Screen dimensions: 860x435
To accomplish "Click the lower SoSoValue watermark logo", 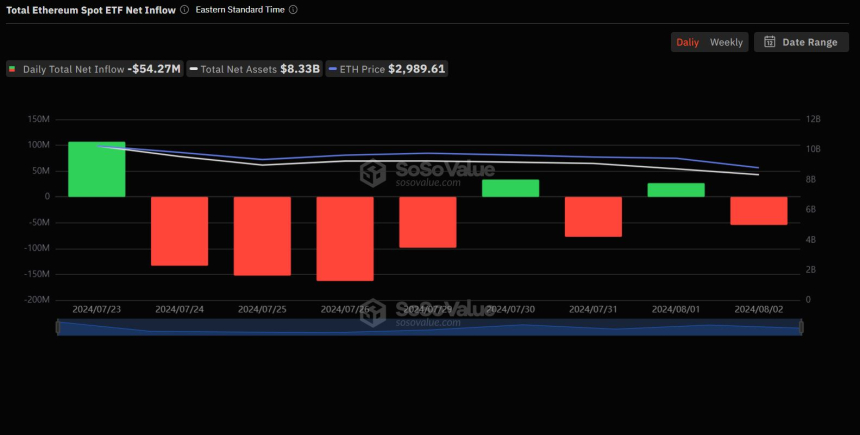I will (x=373, y=311).
